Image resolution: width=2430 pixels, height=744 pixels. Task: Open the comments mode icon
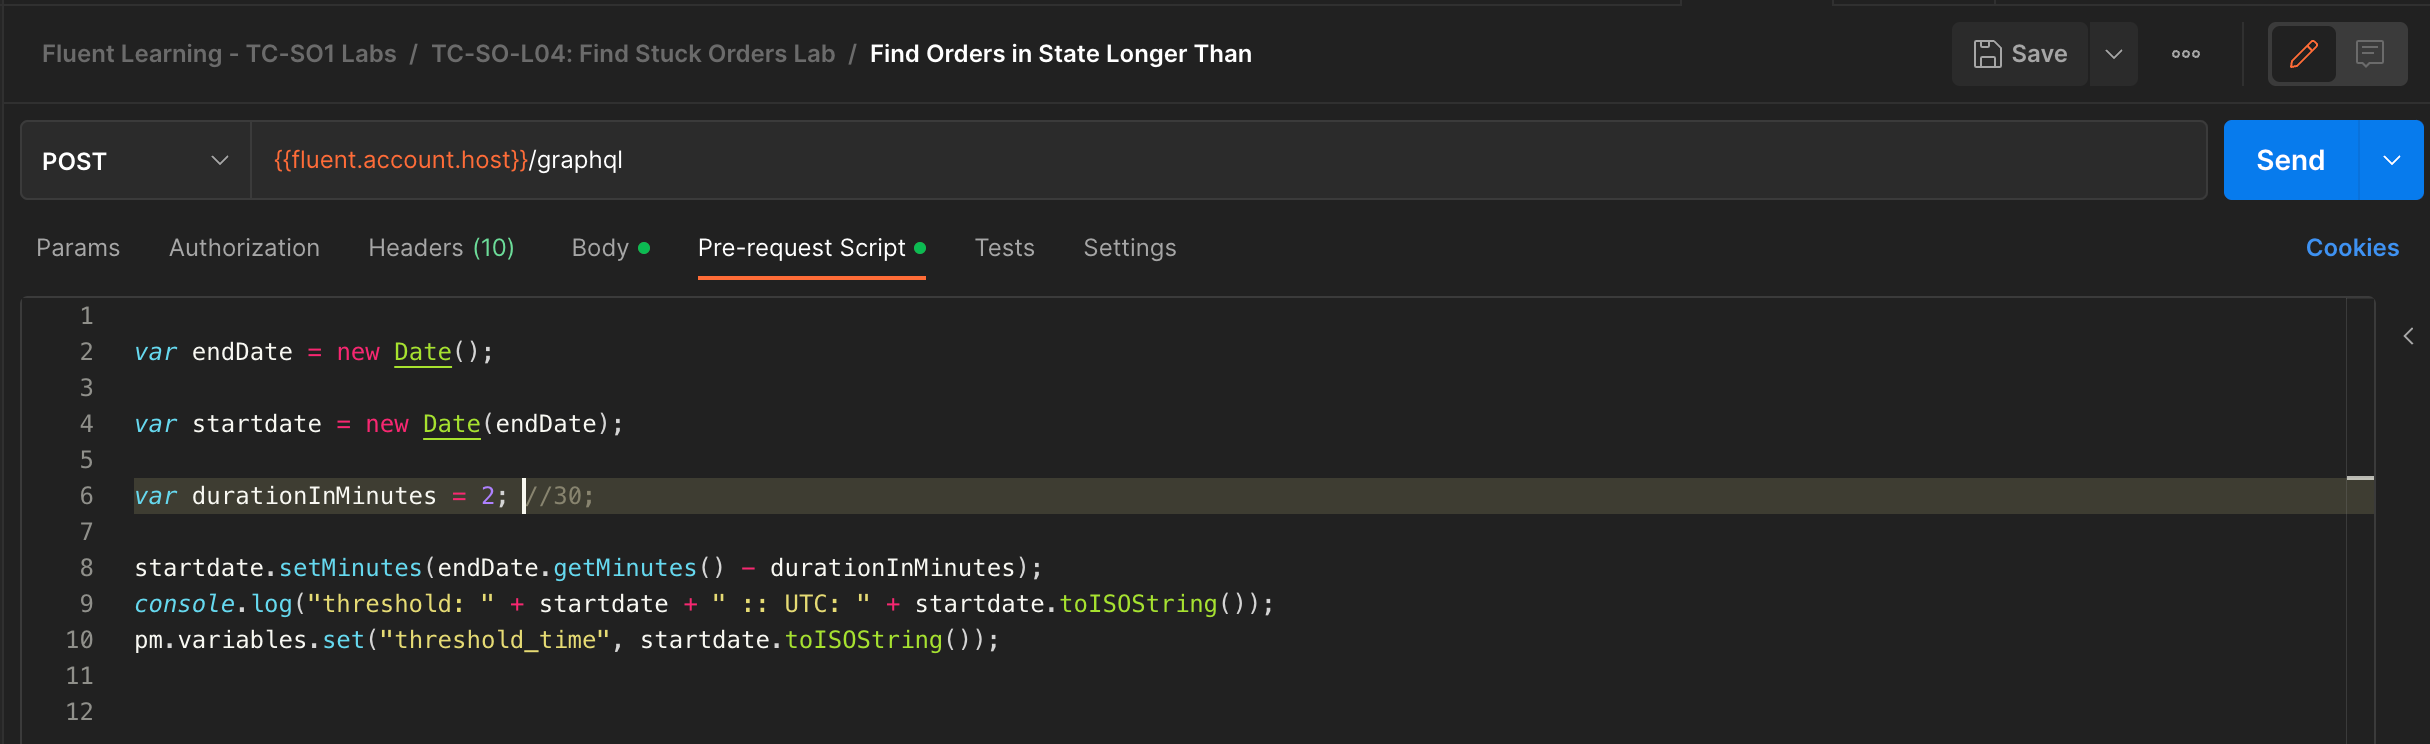tap(2369, 54)
